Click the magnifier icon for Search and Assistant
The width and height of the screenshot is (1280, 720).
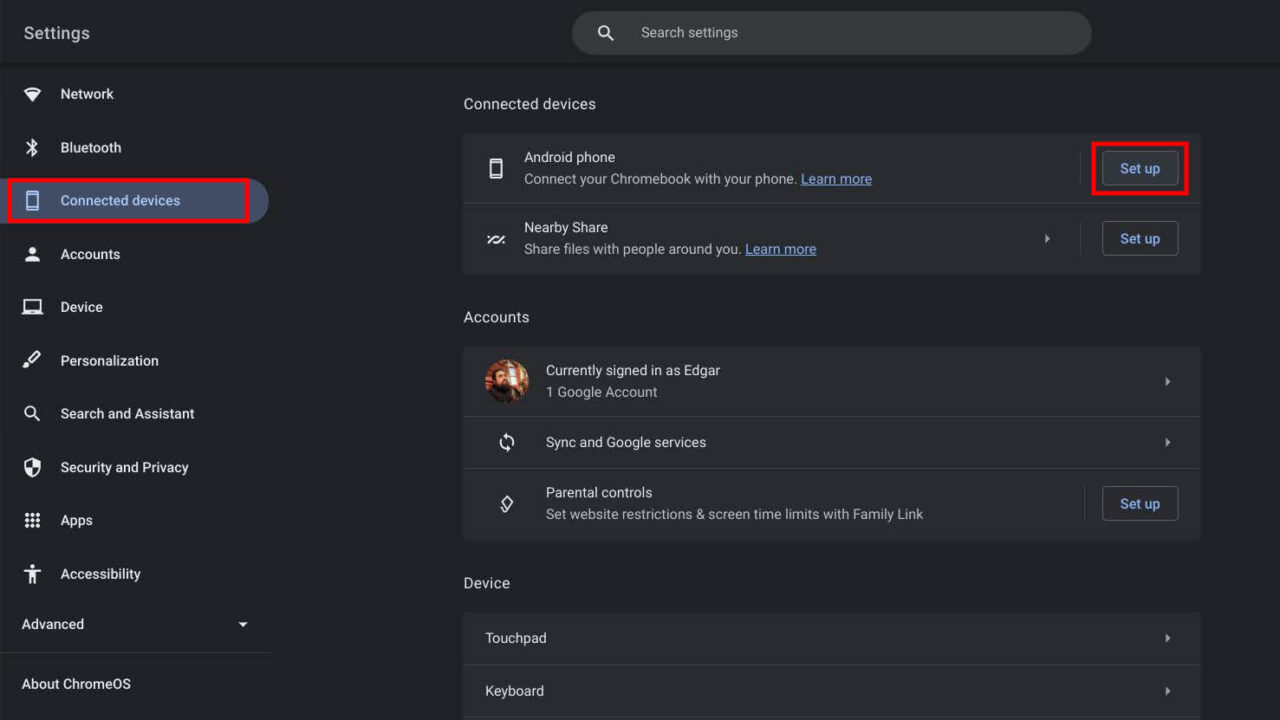pyautogui.click(x=32, y=414)
